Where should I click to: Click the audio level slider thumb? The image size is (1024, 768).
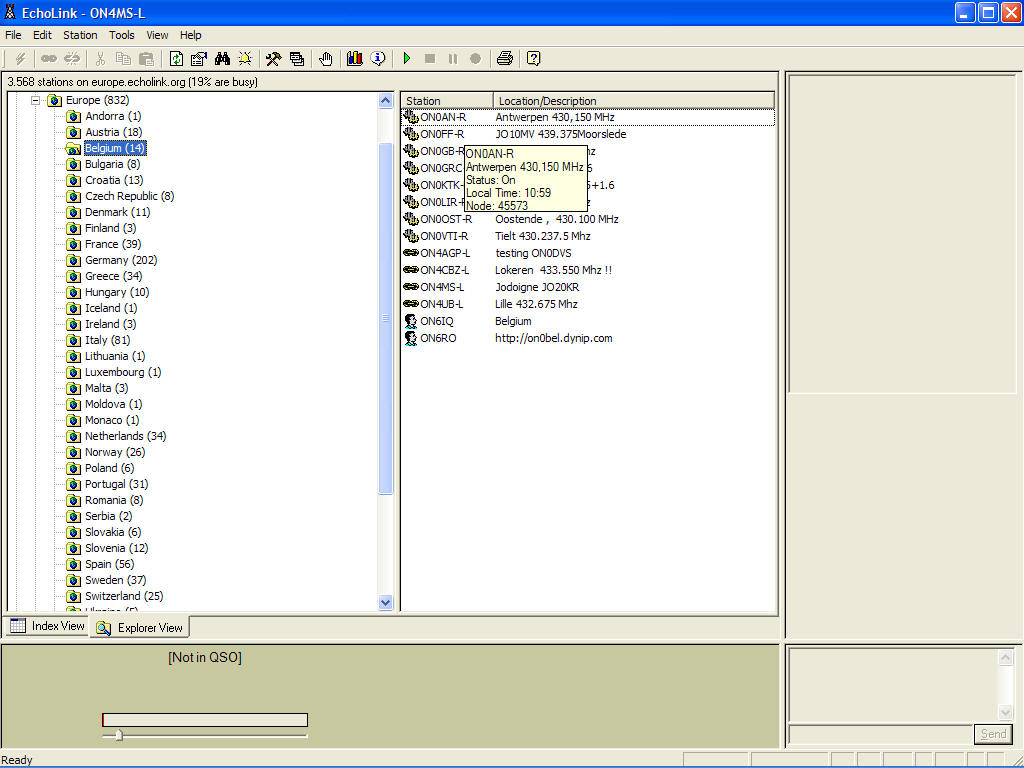(119, 736)
